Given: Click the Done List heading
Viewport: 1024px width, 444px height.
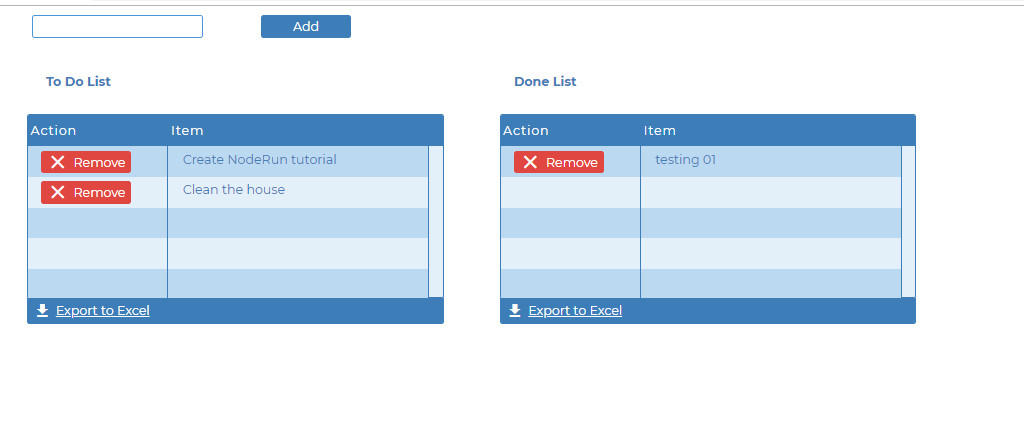Looking at the screenshot, I should click(x=545, y=82).
